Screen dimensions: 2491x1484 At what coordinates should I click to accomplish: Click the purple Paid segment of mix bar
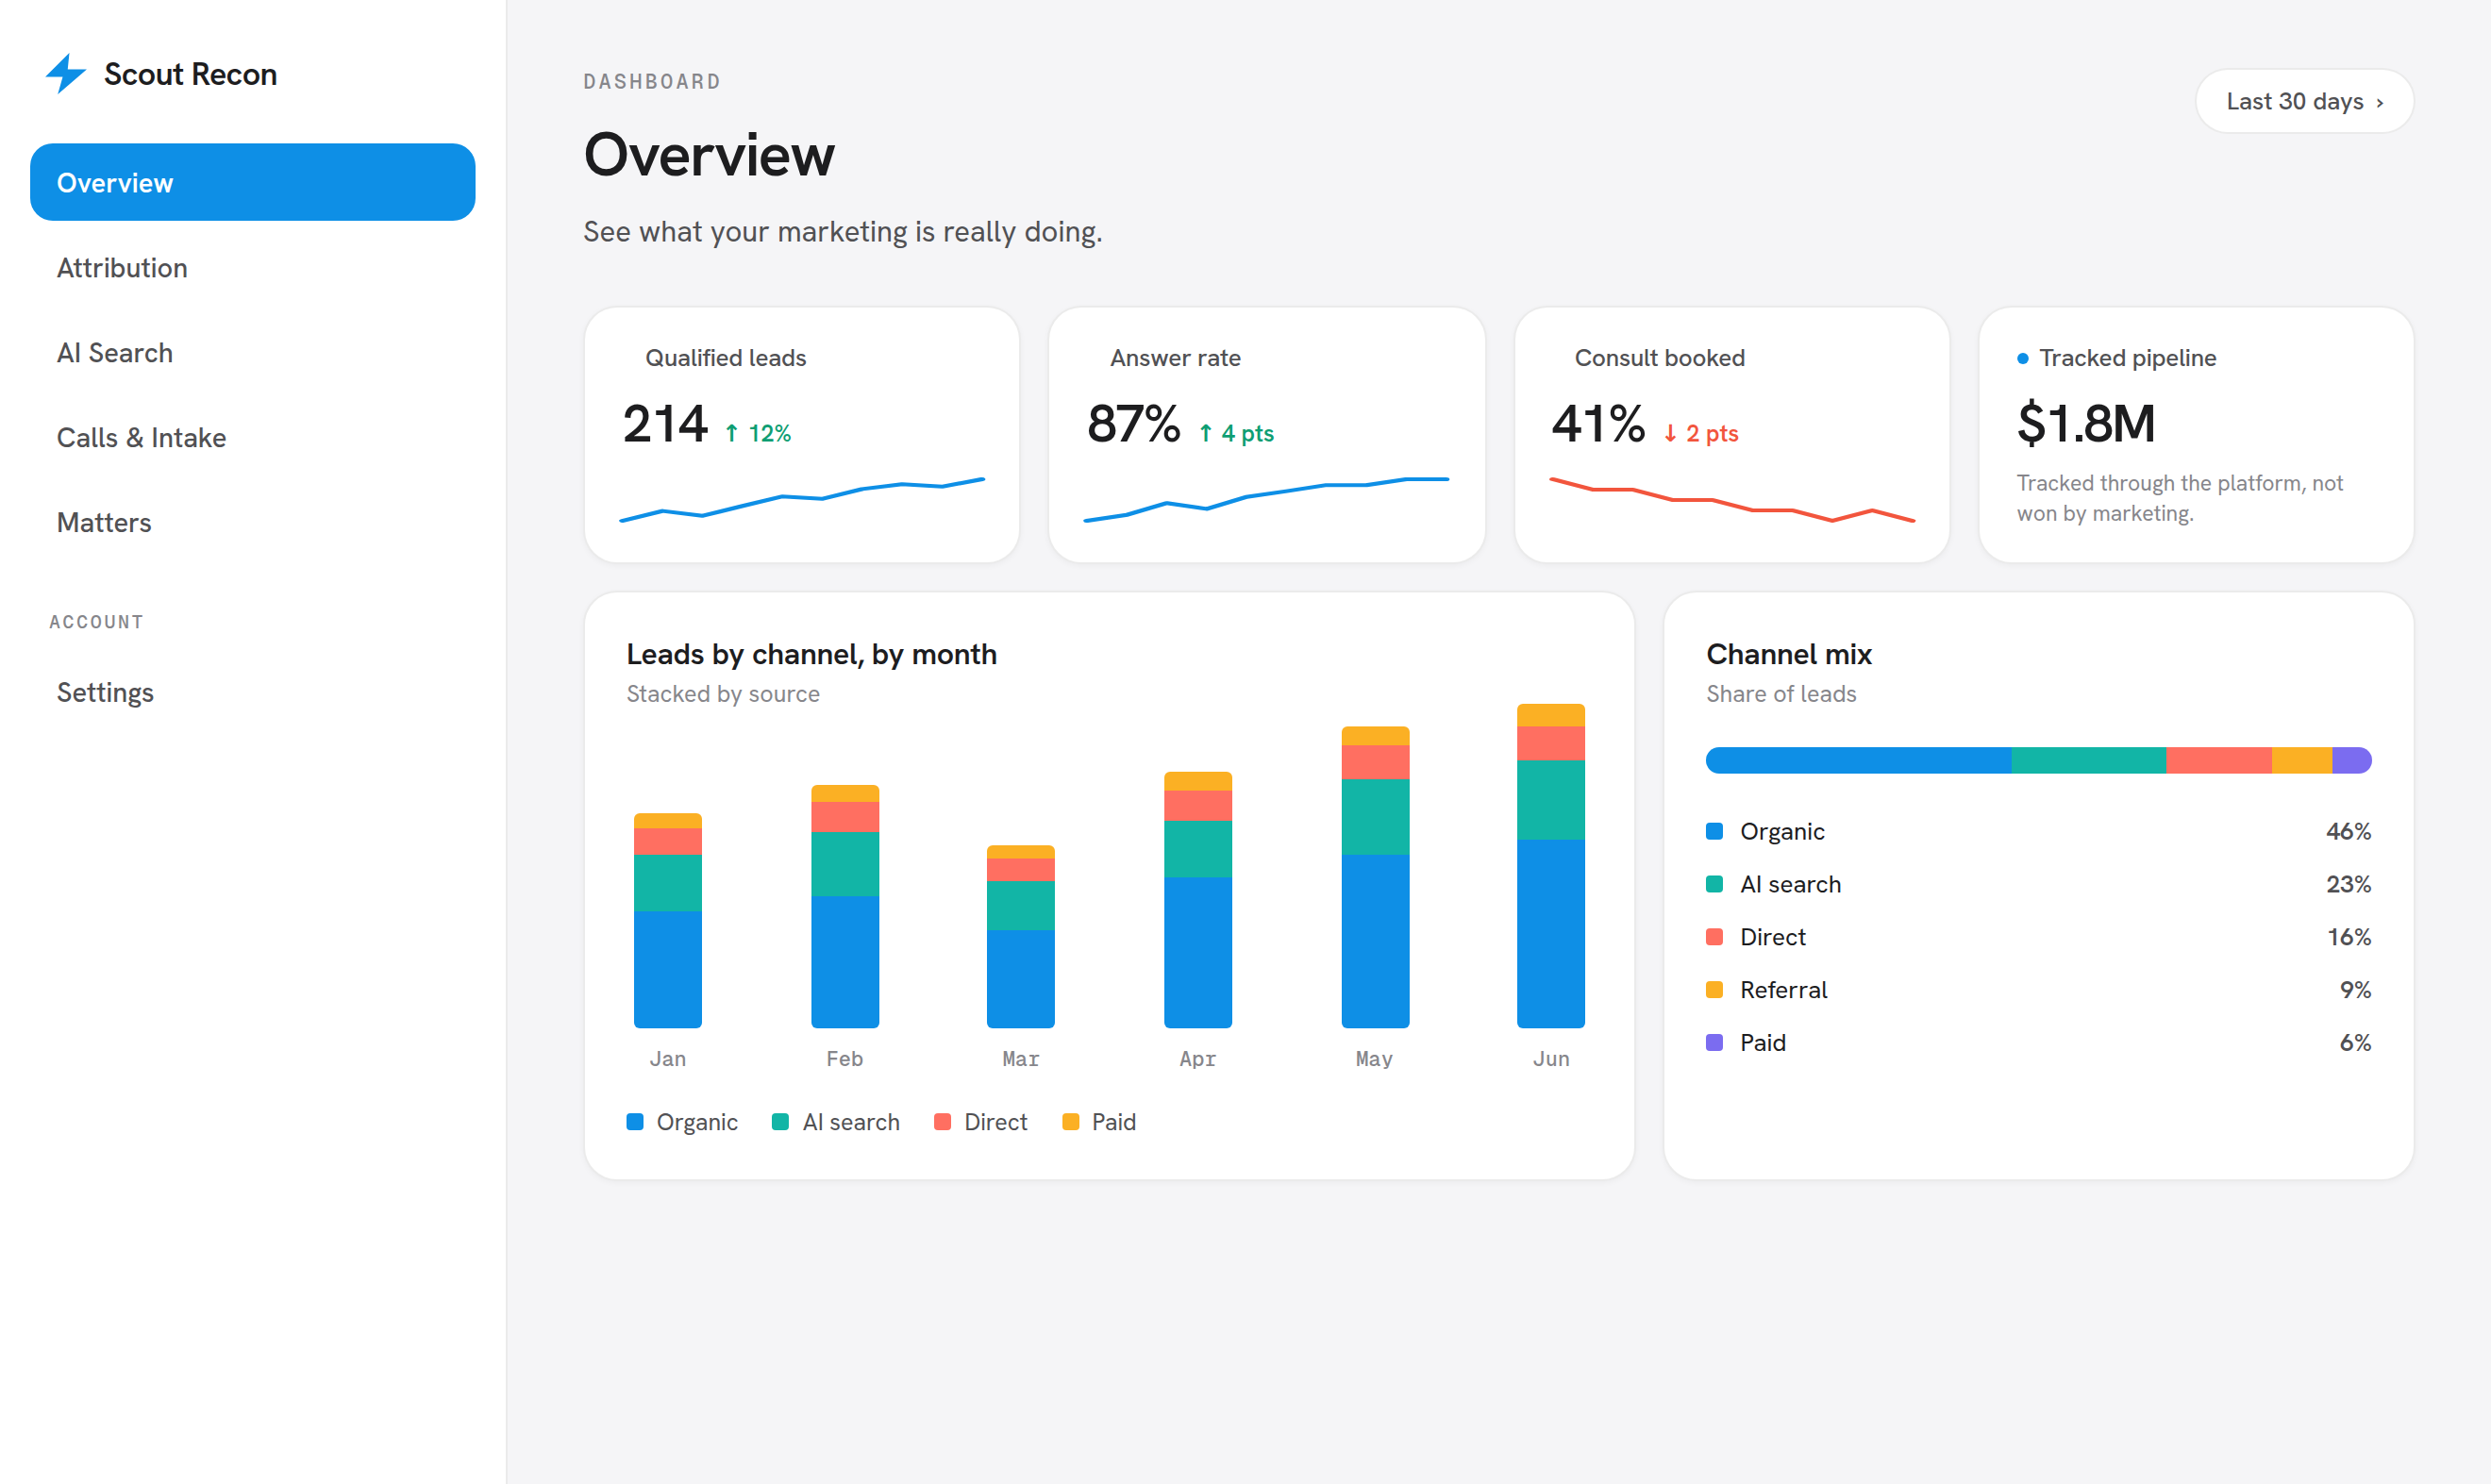tap(2352, 760)
